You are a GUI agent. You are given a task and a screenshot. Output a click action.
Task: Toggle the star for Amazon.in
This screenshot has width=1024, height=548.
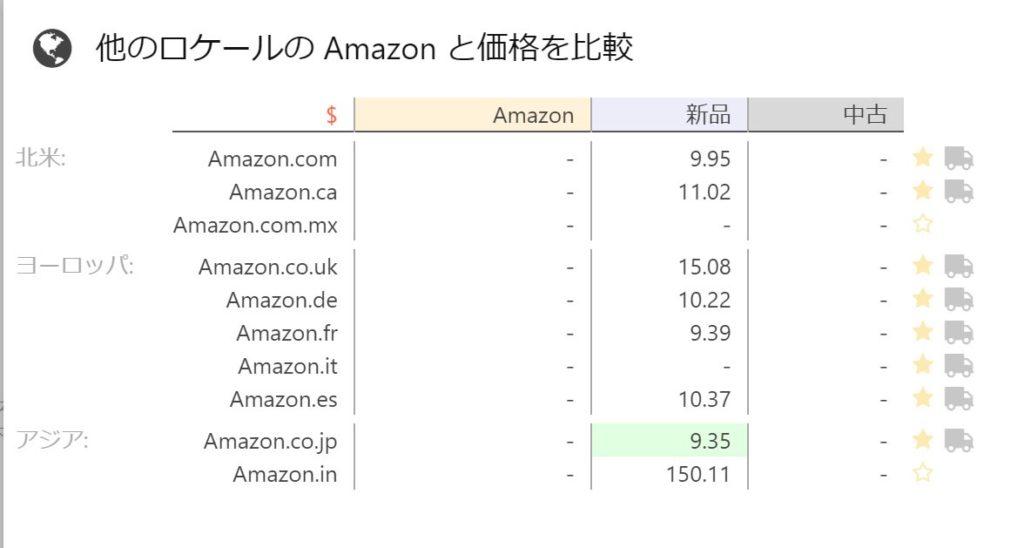click(922, 472)
